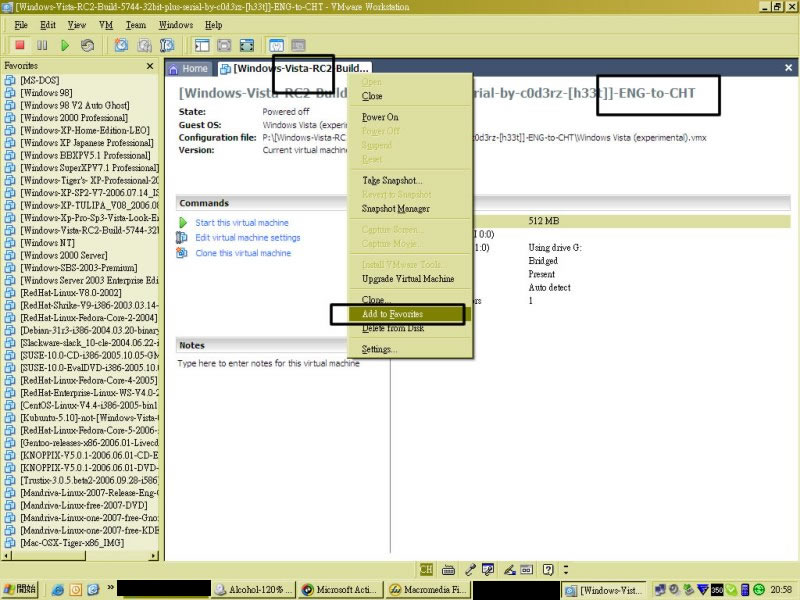The height and width of the screenshot is (600, 800).
Task: Click the icon beside Edit virtual machine settings
Action: (182, 237)
